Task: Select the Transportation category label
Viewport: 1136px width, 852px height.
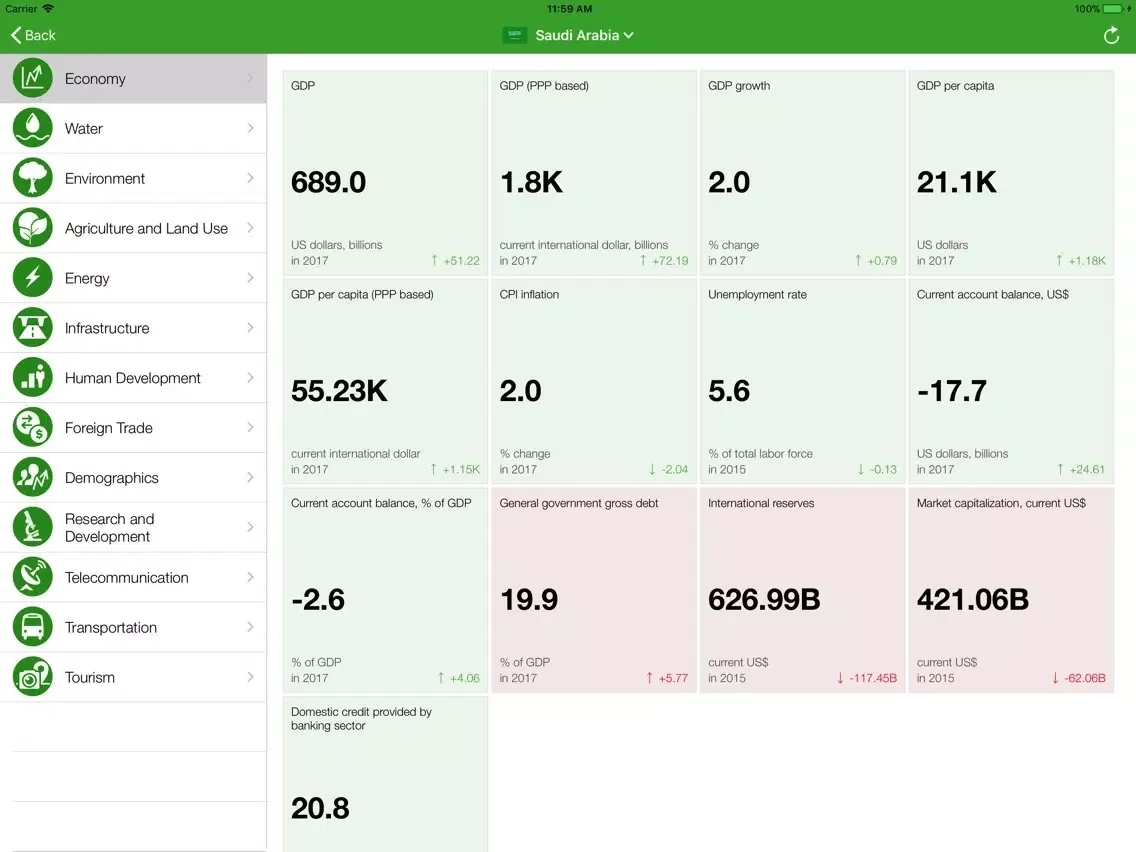Action: pos(111,627)
